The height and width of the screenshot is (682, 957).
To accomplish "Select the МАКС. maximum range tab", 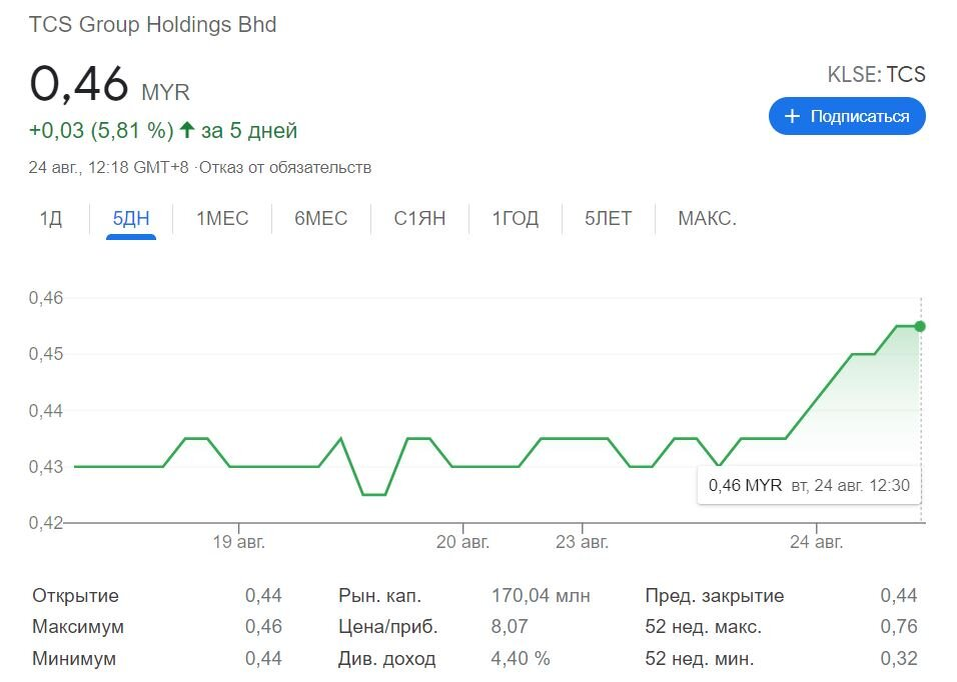I will pyautogui.click(x=707, y=219).
